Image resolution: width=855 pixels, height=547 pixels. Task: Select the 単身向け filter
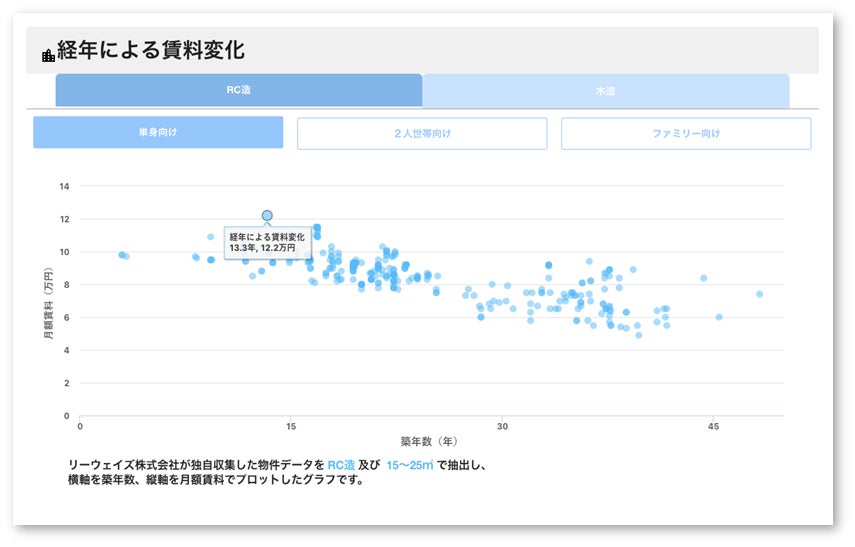click(x=158, y=133)
